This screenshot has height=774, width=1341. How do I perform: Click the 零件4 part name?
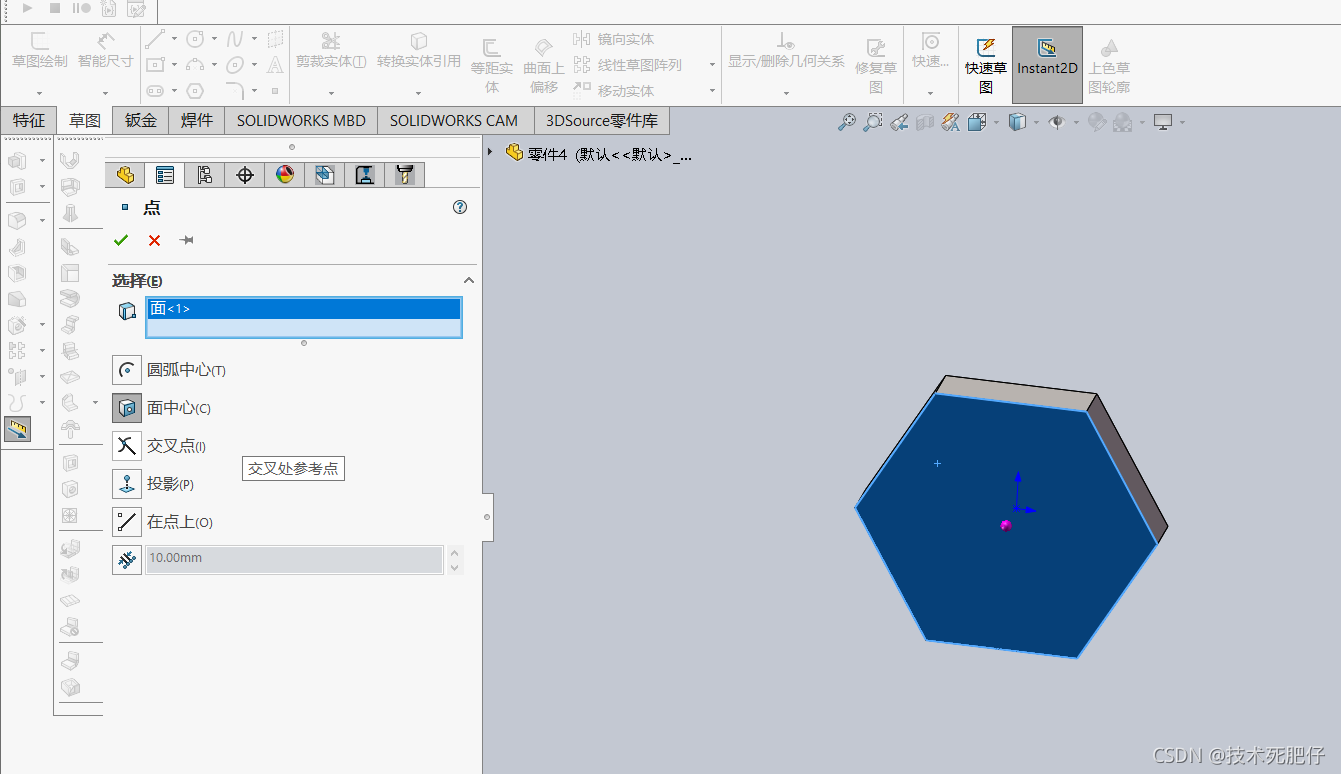tap(609, 154)
